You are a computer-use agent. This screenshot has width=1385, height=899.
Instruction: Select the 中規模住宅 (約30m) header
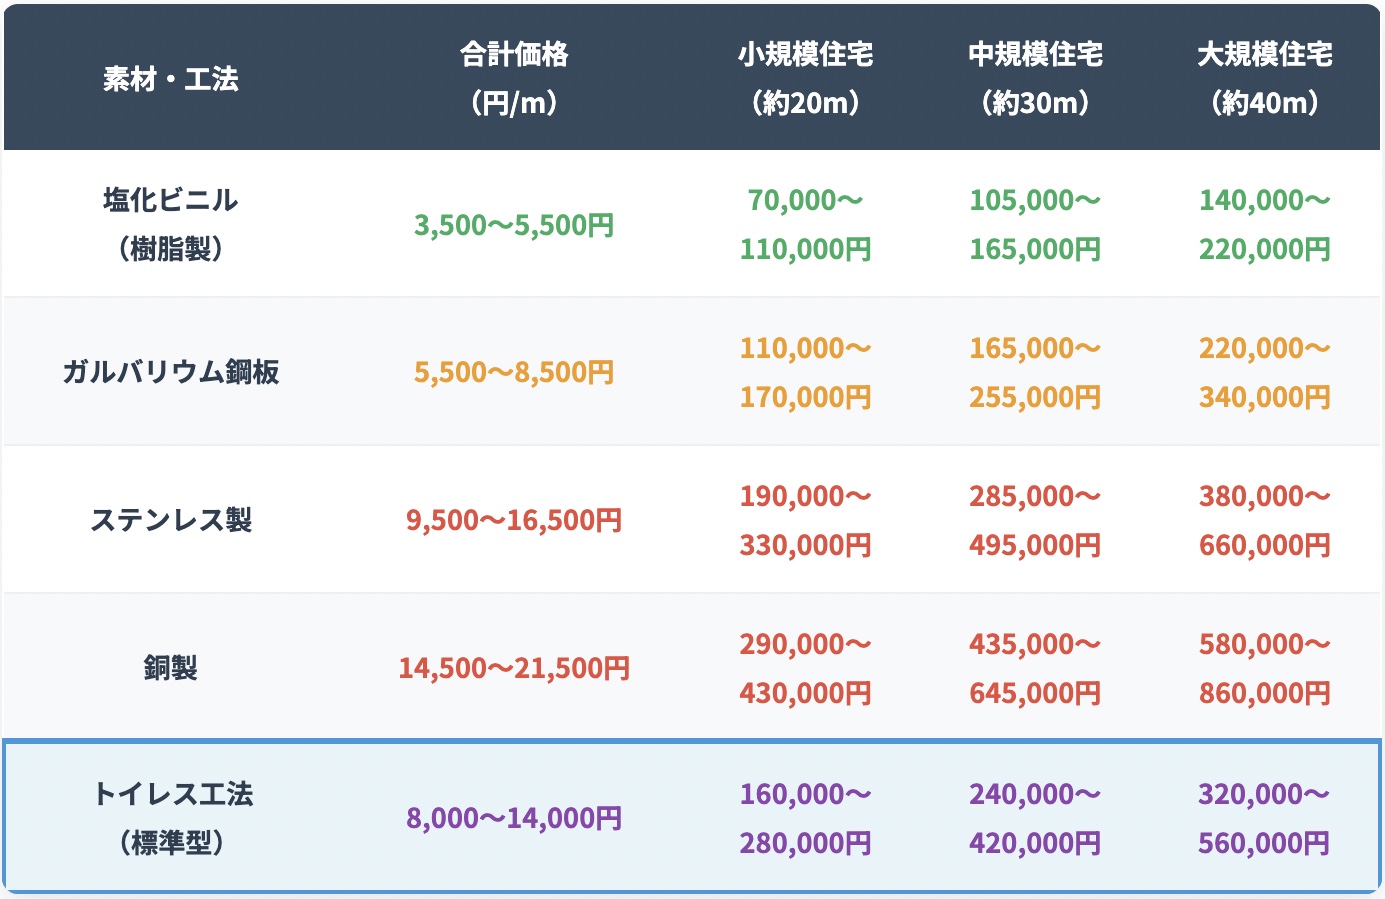[1035, 78]
